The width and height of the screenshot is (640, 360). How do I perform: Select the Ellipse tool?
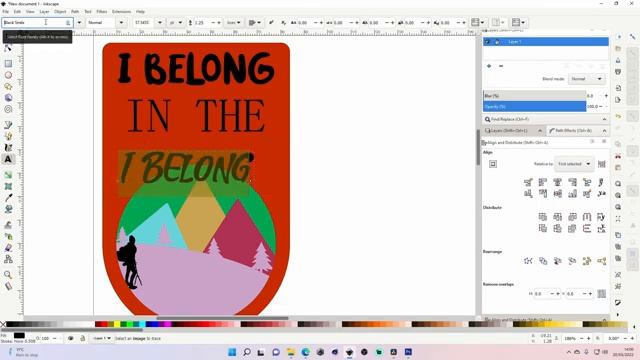coord(8,75)
